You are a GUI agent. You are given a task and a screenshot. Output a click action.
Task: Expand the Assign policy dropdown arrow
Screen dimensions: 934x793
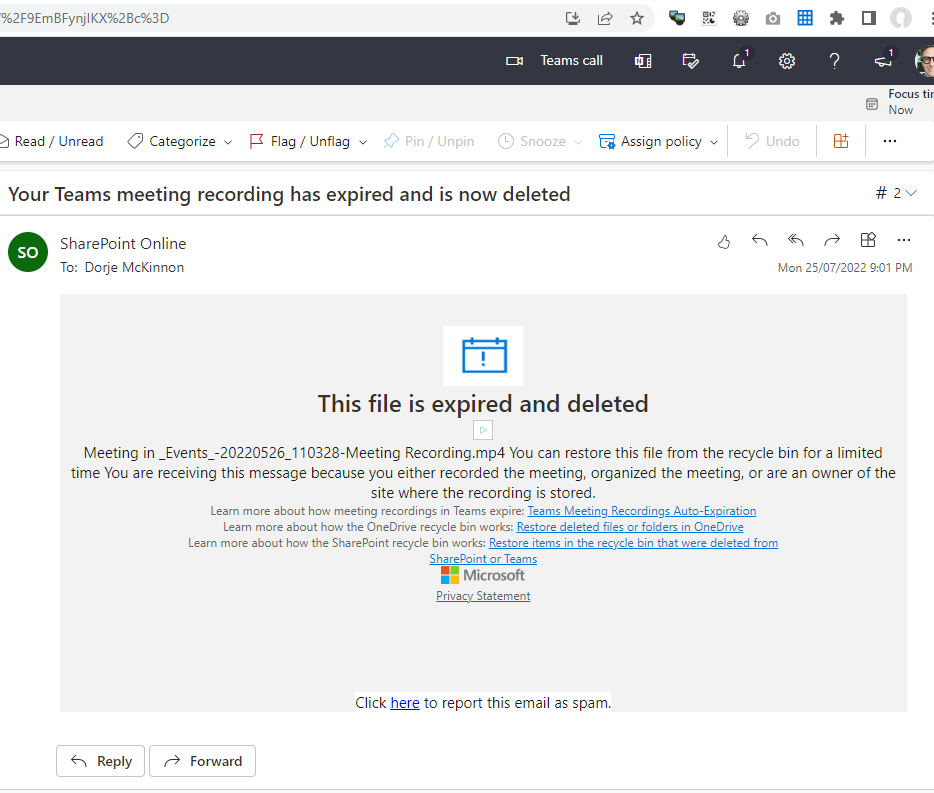(714, 142)
